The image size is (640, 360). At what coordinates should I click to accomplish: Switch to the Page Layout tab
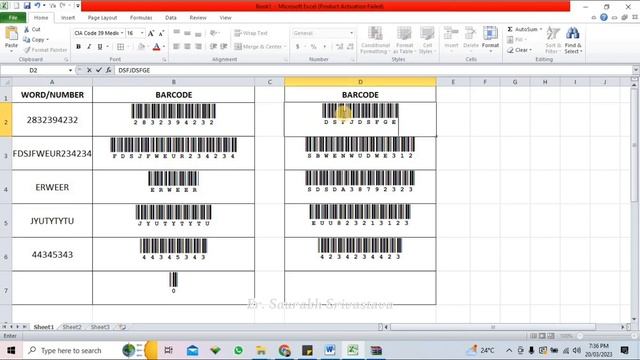pyautogui.click(x=102, y=18)
